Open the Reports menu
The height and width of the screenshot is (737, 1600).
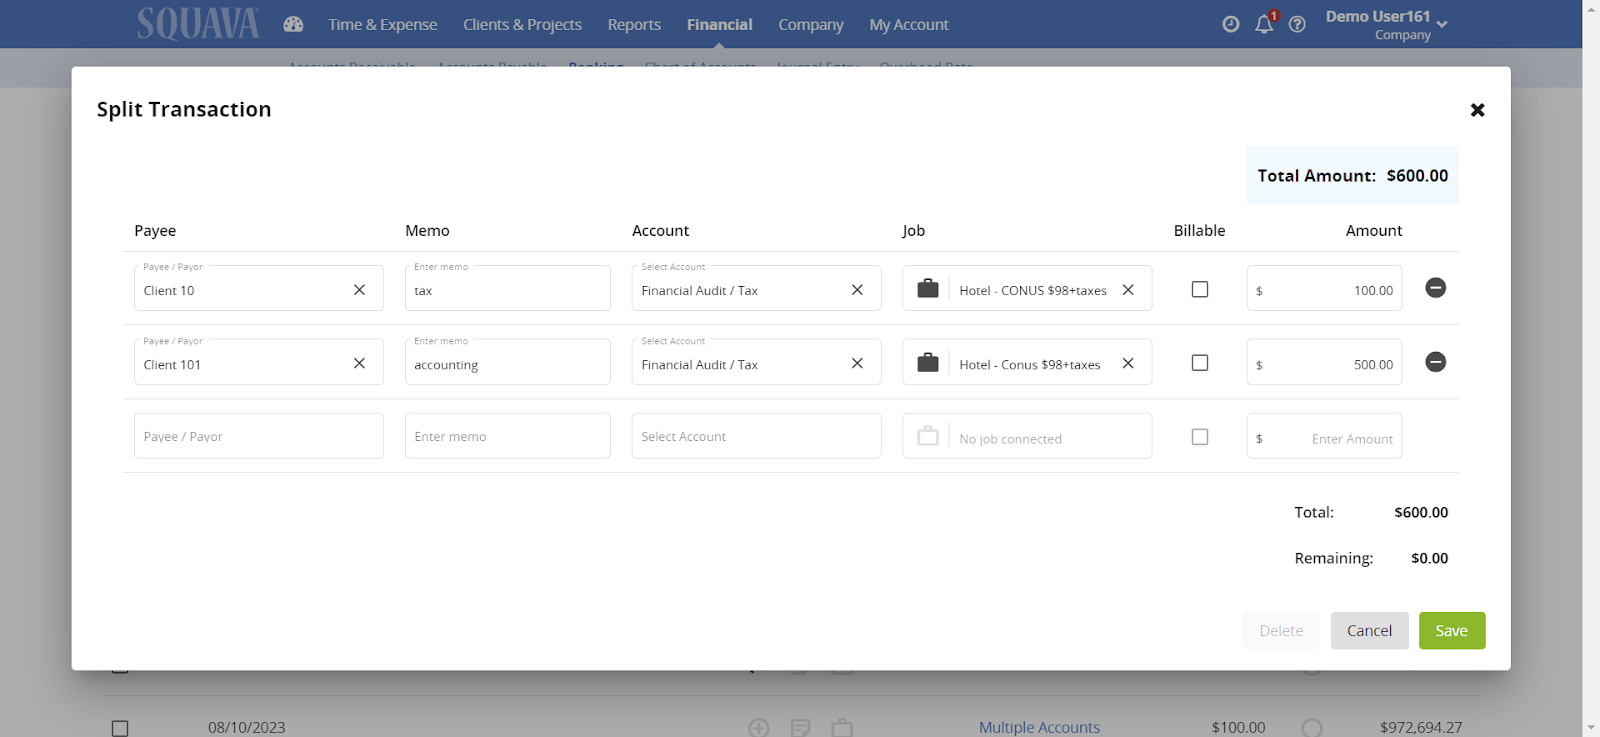634,24
